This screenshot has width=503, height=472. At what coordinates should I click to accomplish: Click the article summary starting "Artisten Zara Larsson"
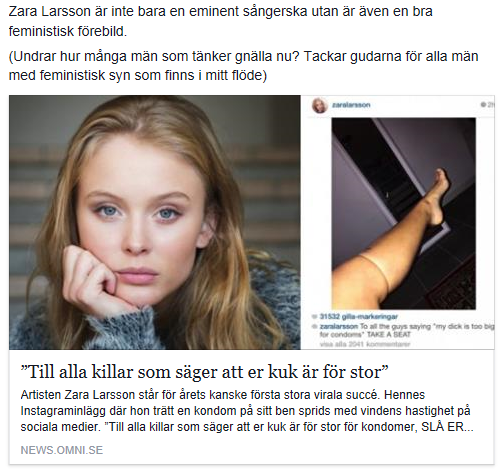(x=247, y=411)
